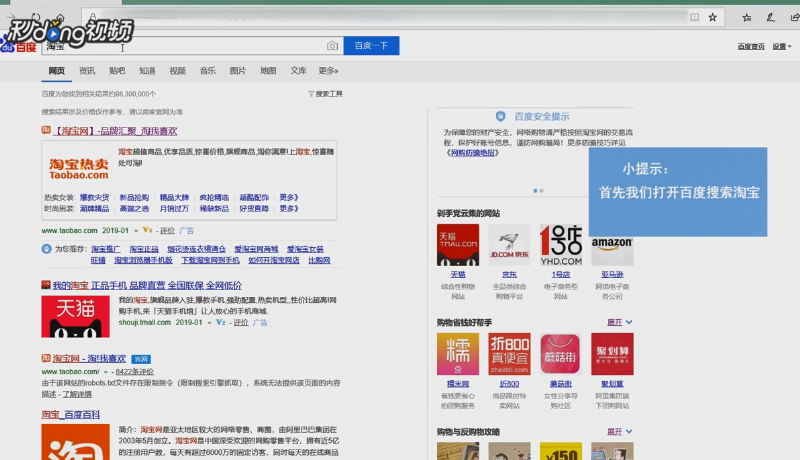
Task: Click the 下载淘宝网到手机 link
Action: [x=210, y=260]
